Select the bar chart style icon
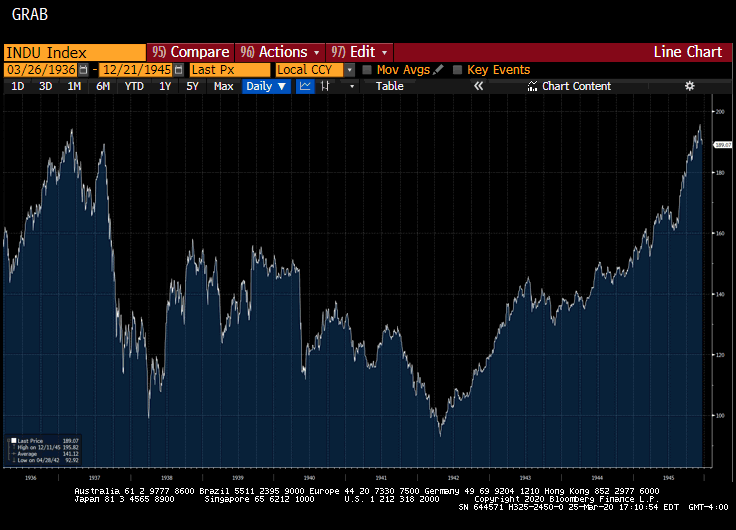 click(x=326, y=87)
